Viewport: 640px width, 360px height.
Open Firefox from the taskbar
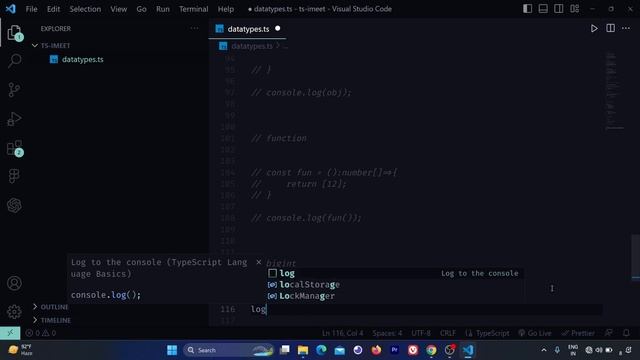(376, 350)
